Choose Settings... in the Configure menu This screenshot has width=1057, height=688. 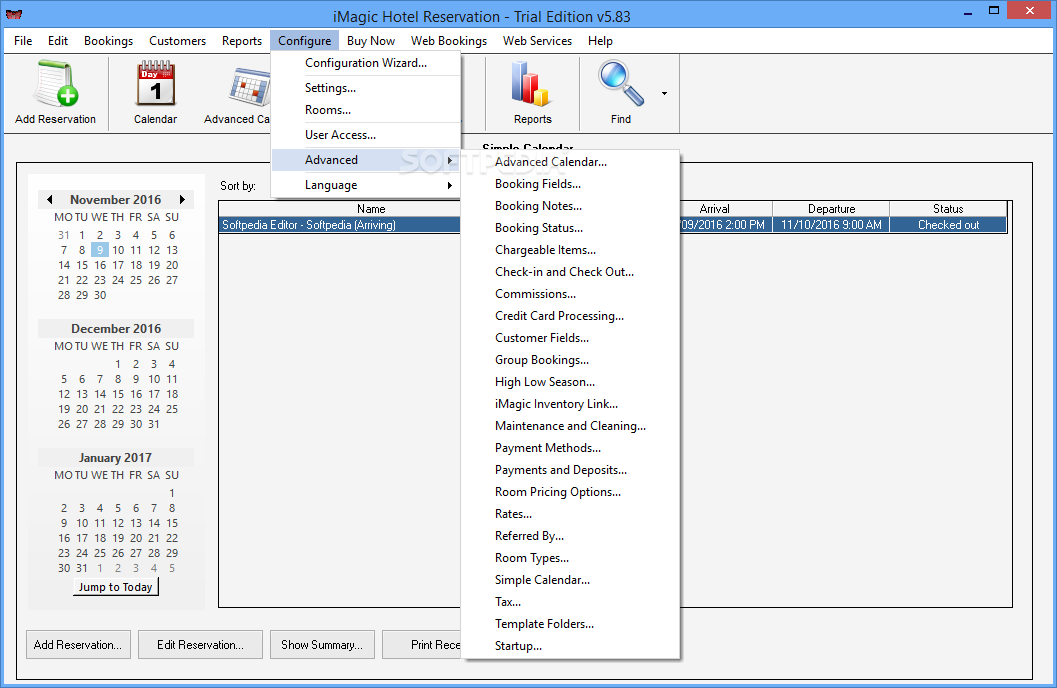pyautogui.click(x=366, y=88)
